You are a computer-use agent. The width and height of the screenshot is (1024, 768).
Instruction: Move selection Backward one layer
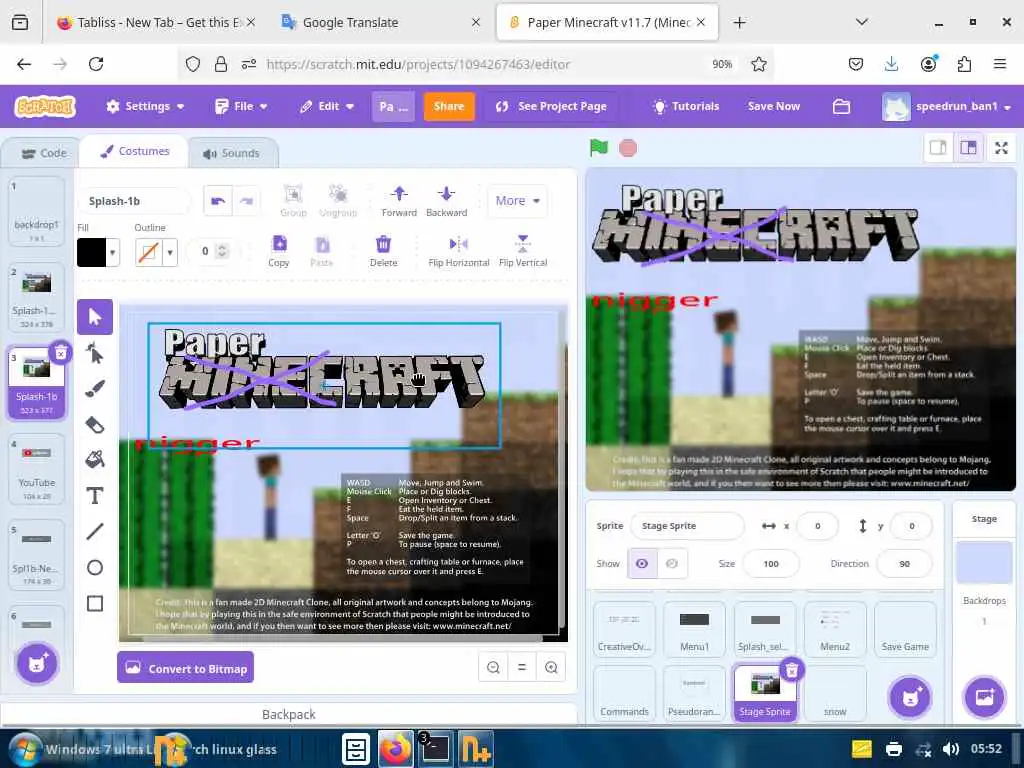[x=447, y=201]
